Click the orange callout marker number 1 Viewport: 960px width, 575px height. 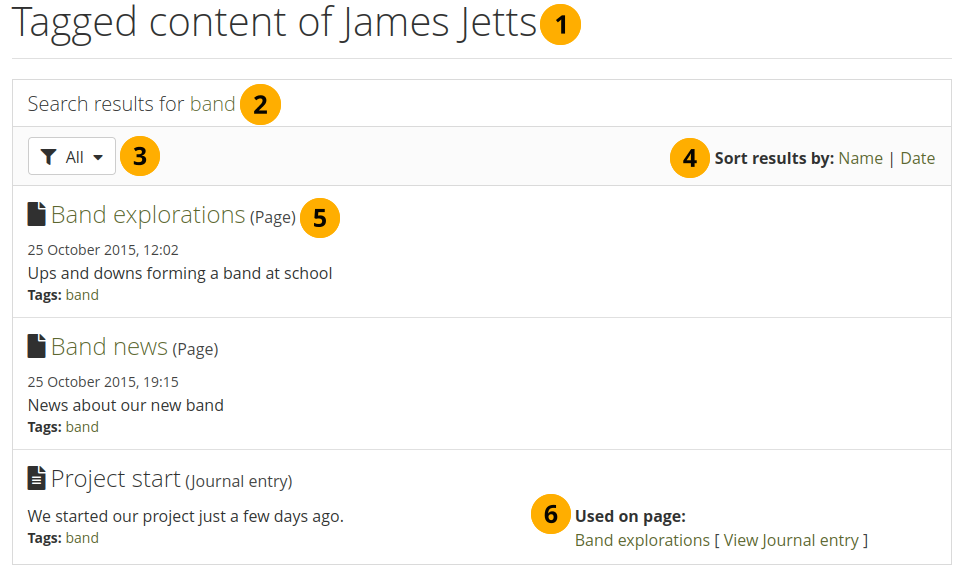tap(561, 26)
